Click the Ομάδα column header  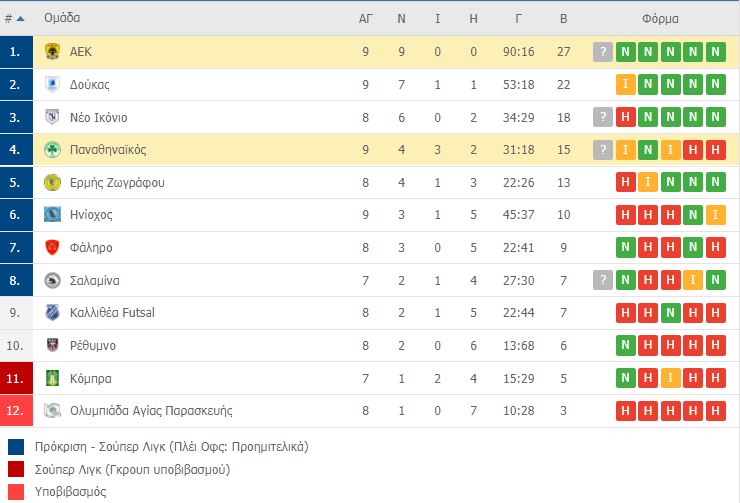(x=62, y=18)
